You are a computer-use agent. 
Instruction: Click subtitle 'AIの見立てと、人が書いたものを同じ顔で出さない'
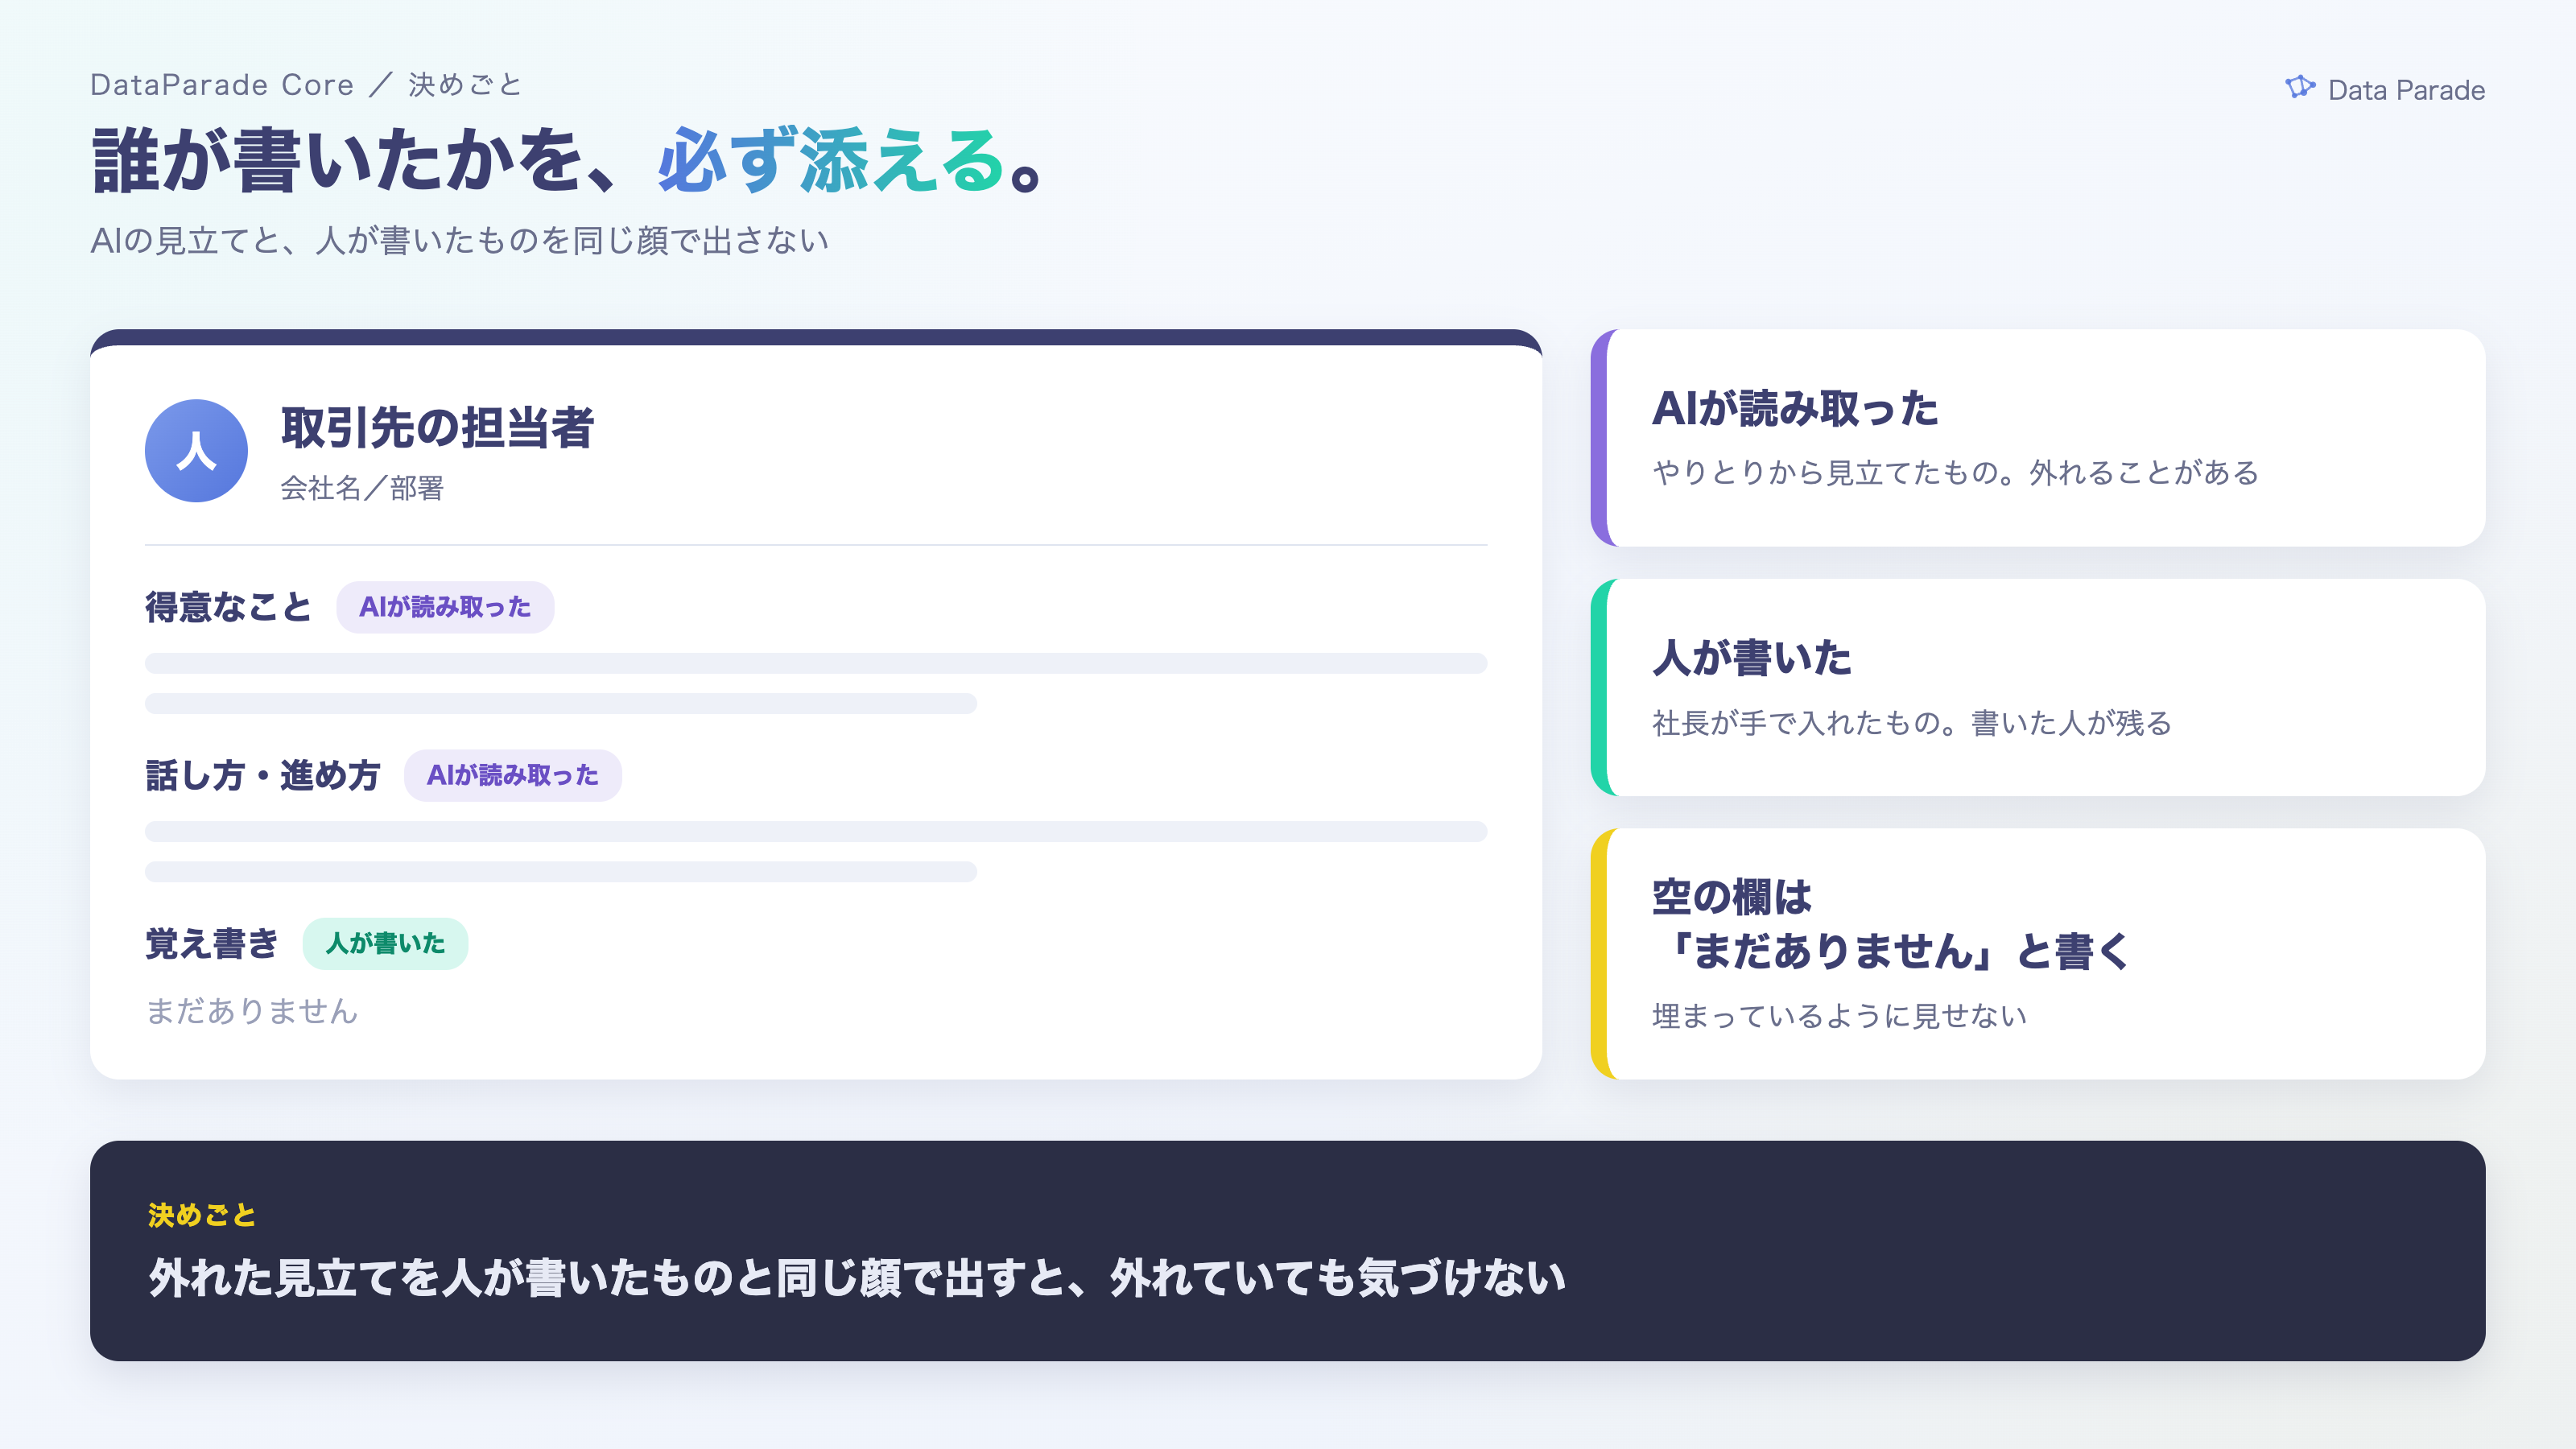pos(460,241)
